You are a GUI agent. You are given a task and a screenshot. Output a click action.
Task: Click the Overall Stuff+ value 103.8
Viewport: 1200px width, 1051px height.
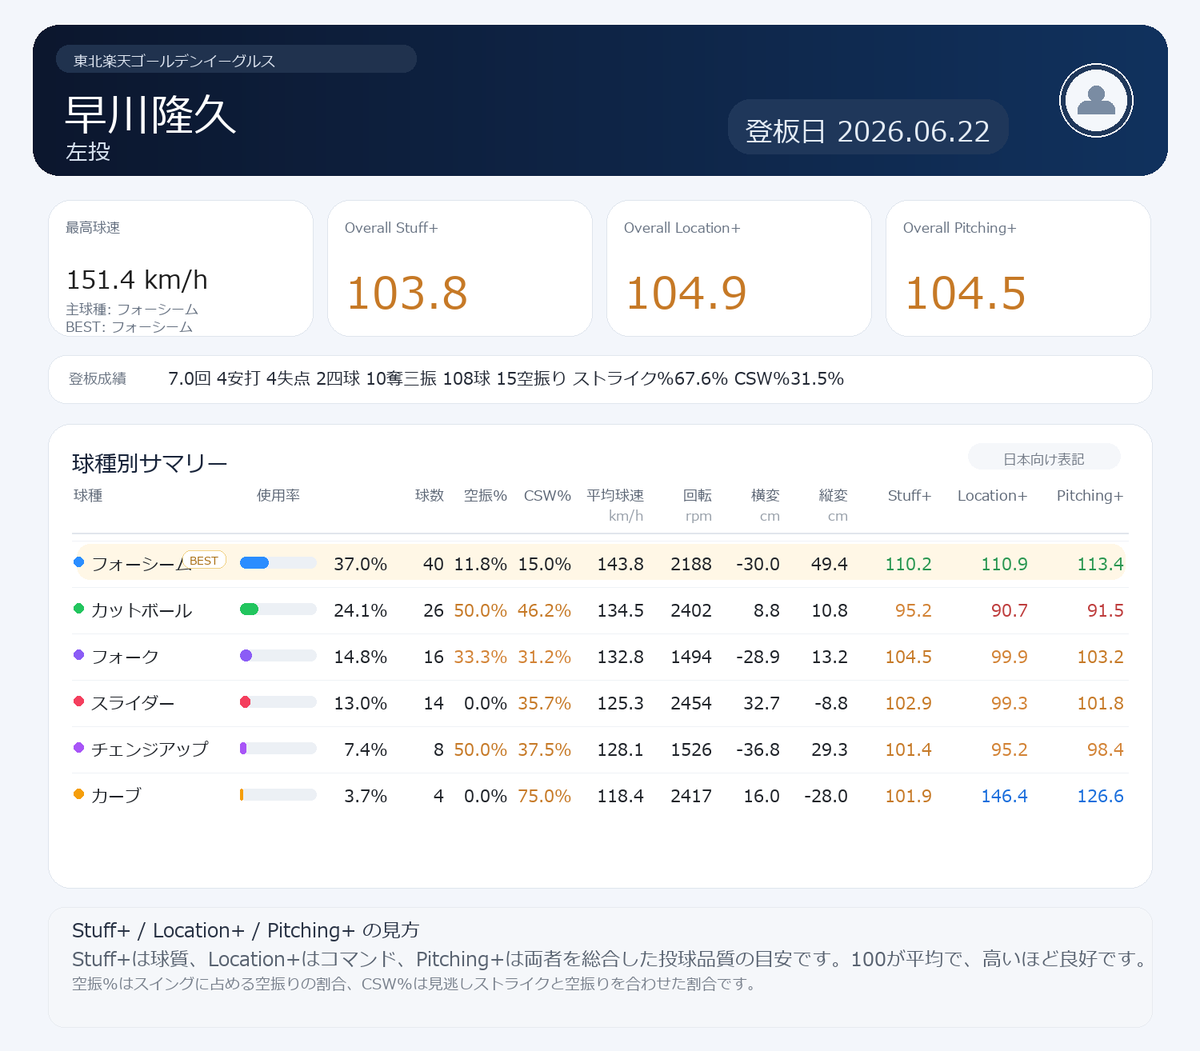407,293
